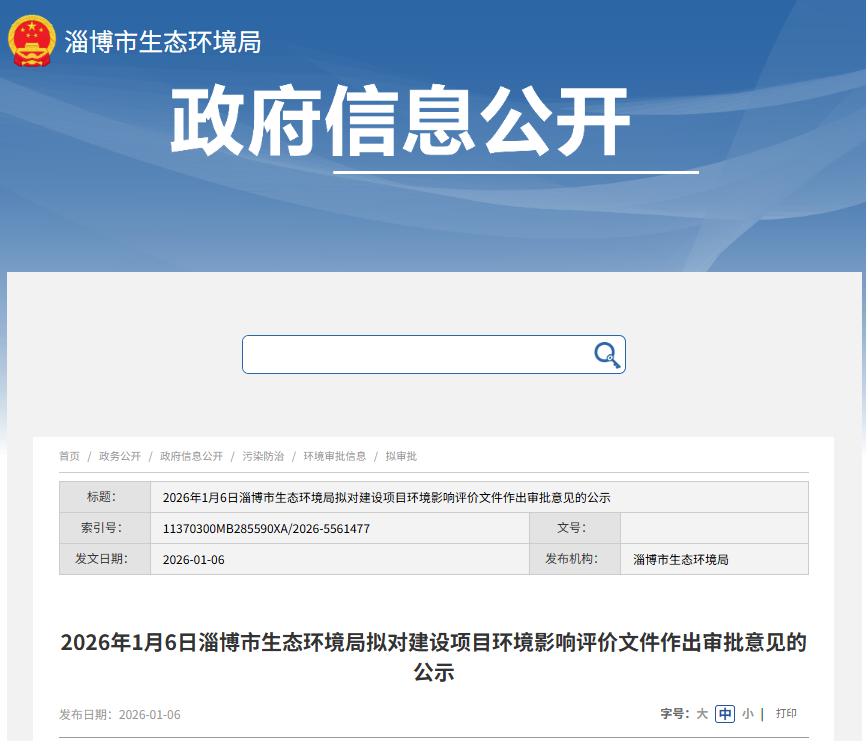Select 拟审批 in breadcrumb trail

(401, 456)
